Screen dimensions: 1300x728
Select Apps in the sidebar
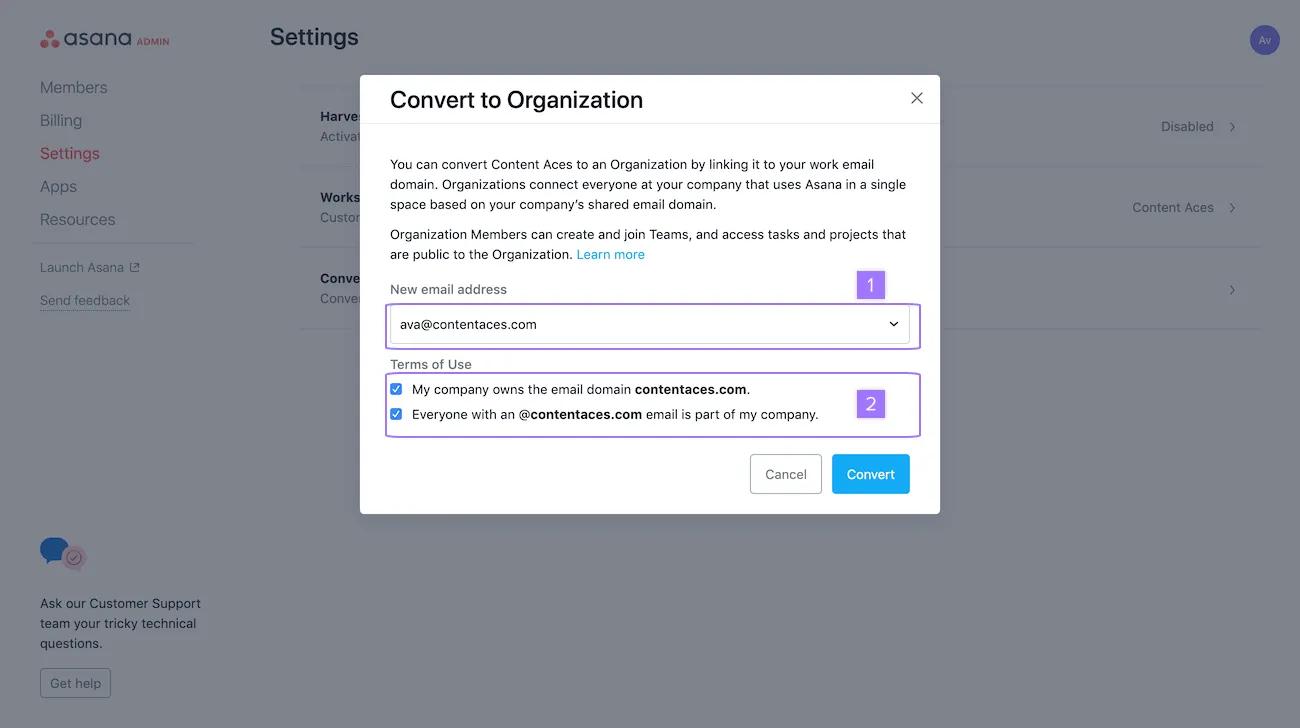[58, 186]
